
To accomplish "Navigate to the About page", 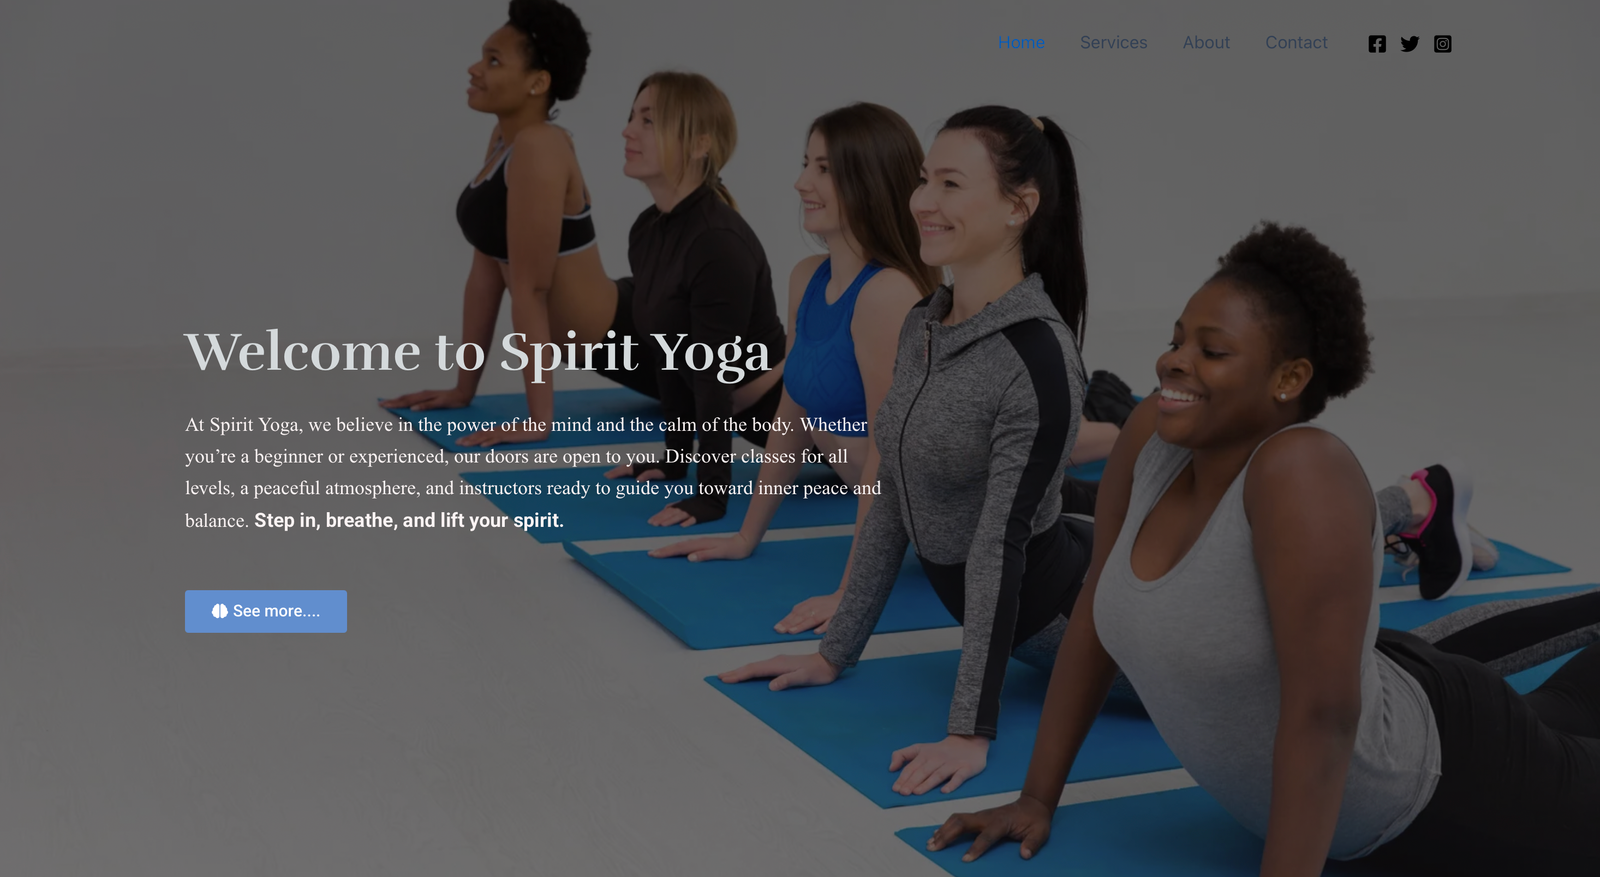I will click(1206, 43).
